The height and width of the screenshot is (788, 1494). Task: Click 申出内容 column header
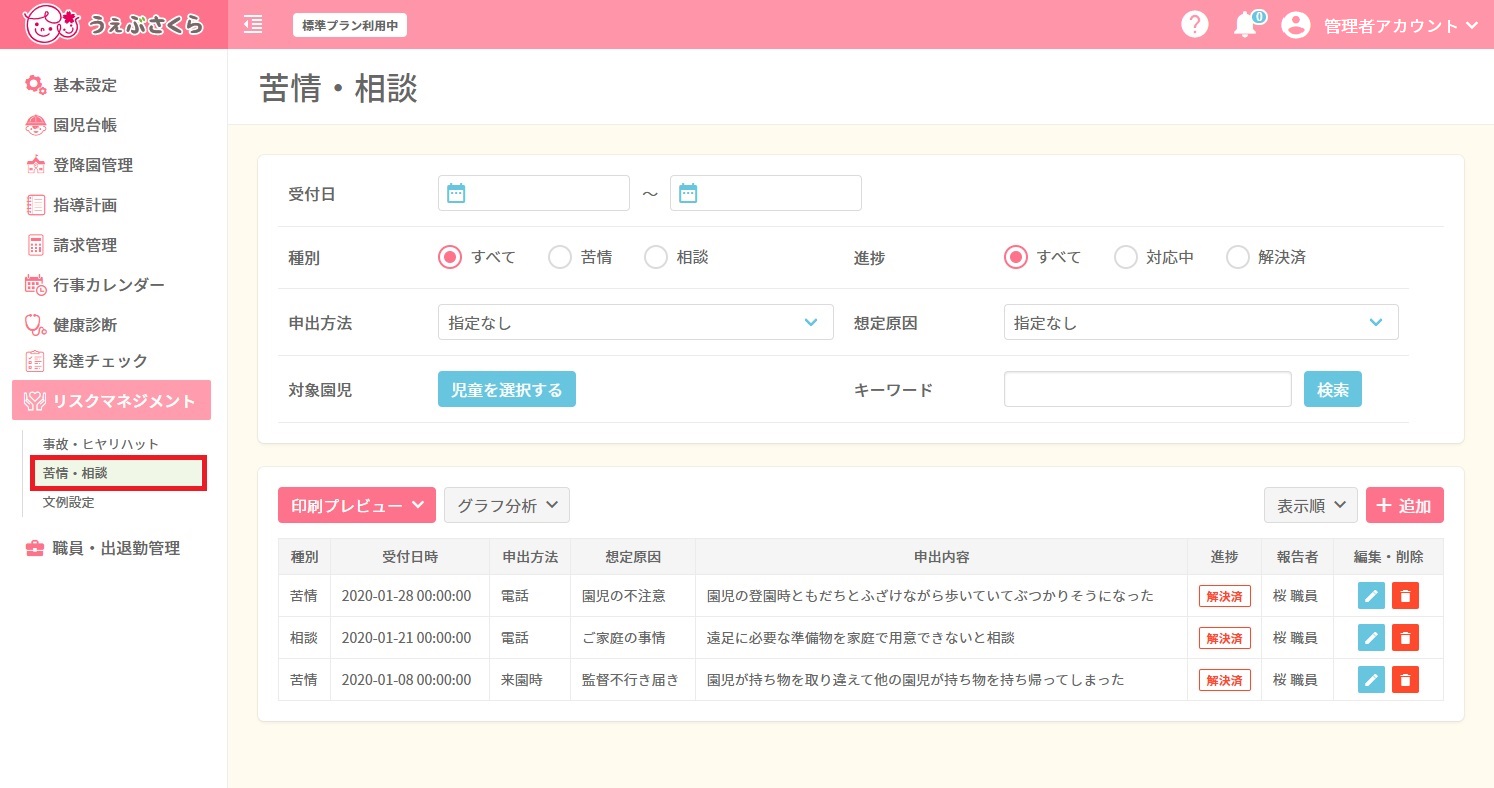941,557
